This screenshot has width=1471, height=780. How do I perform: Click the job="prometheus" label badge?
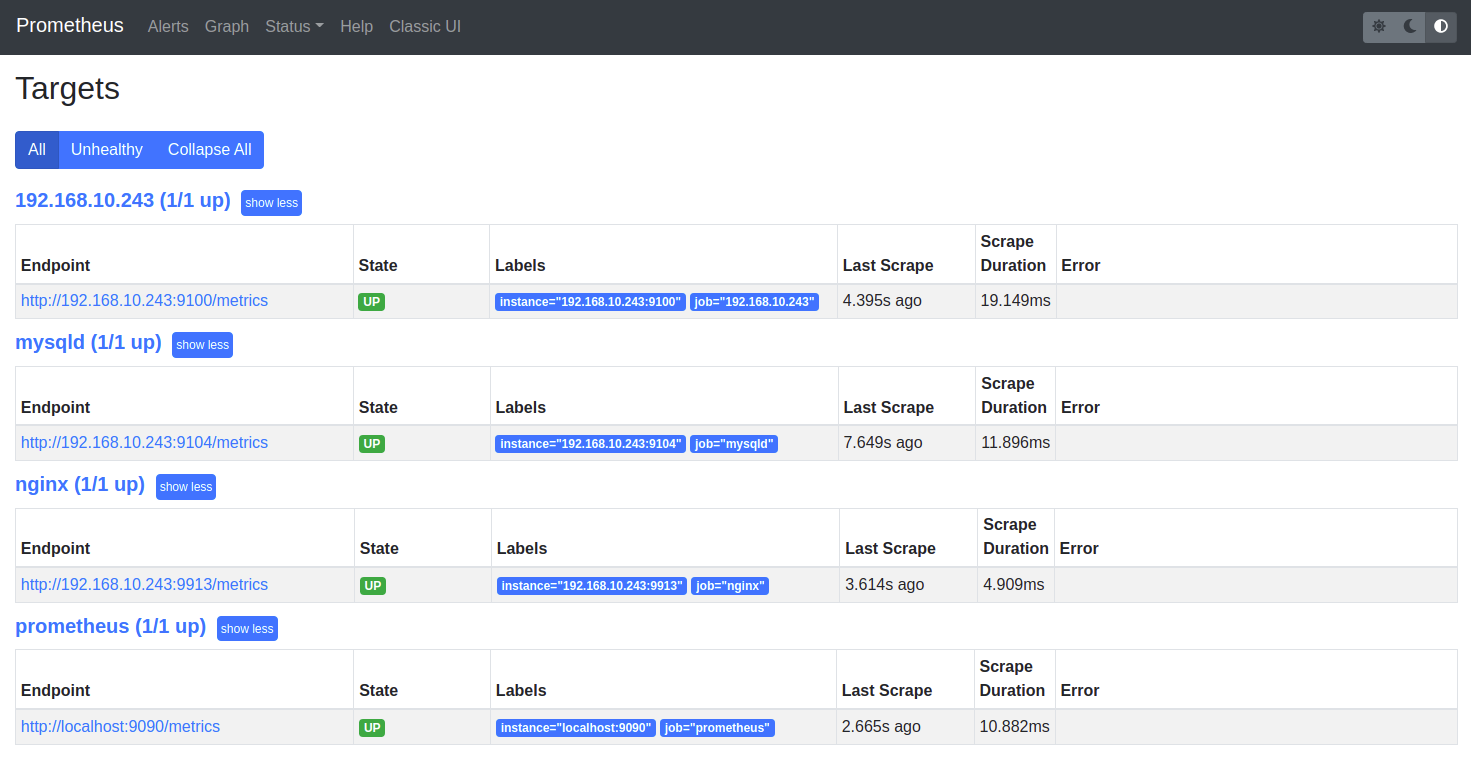718,728
